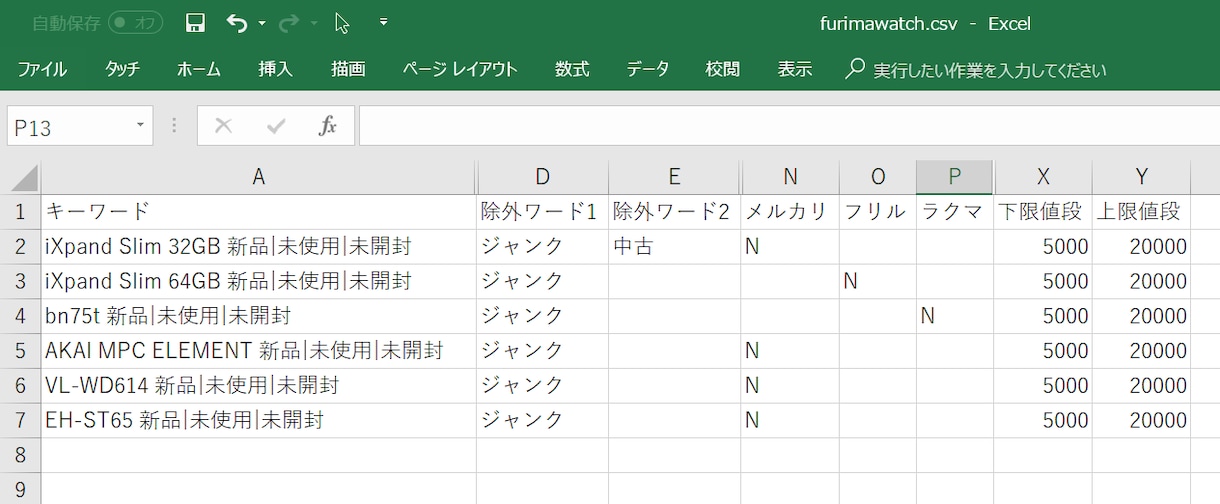The image size is (1220, 504).
Task: Select the EH-ST65 keyword cell
Action: coord(259,420)
